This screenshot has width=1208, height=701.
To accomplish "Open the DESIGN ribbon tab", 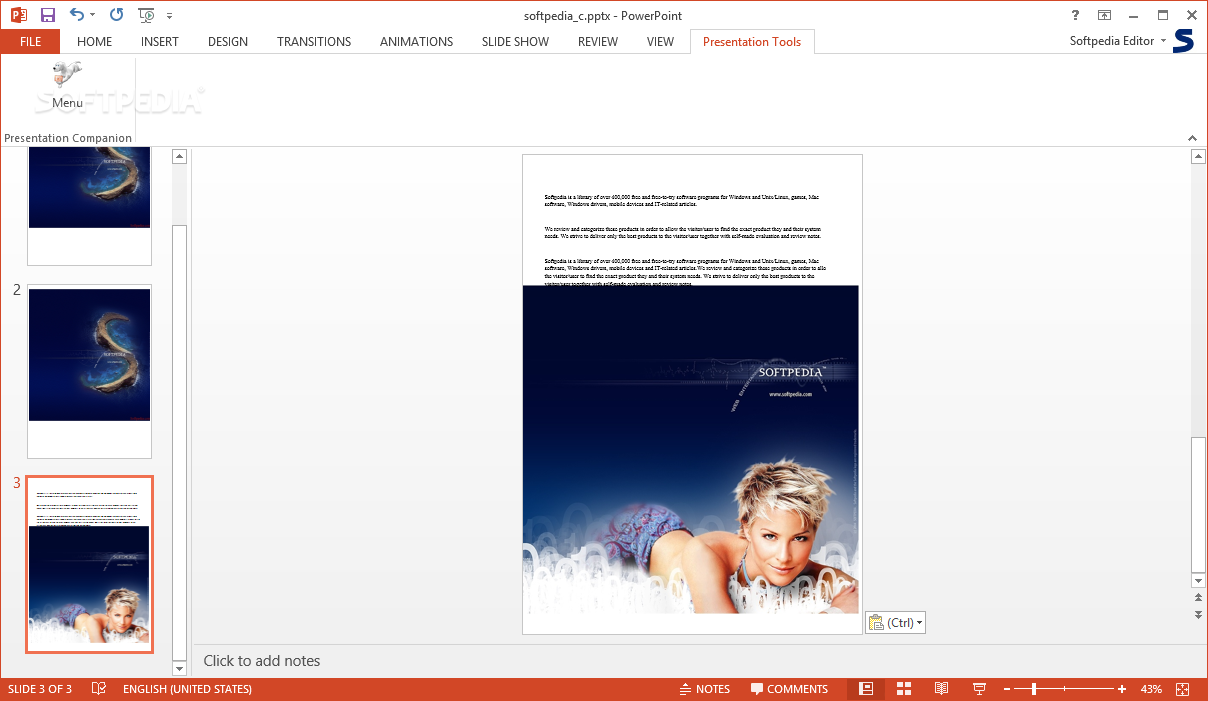I will 228,41.
